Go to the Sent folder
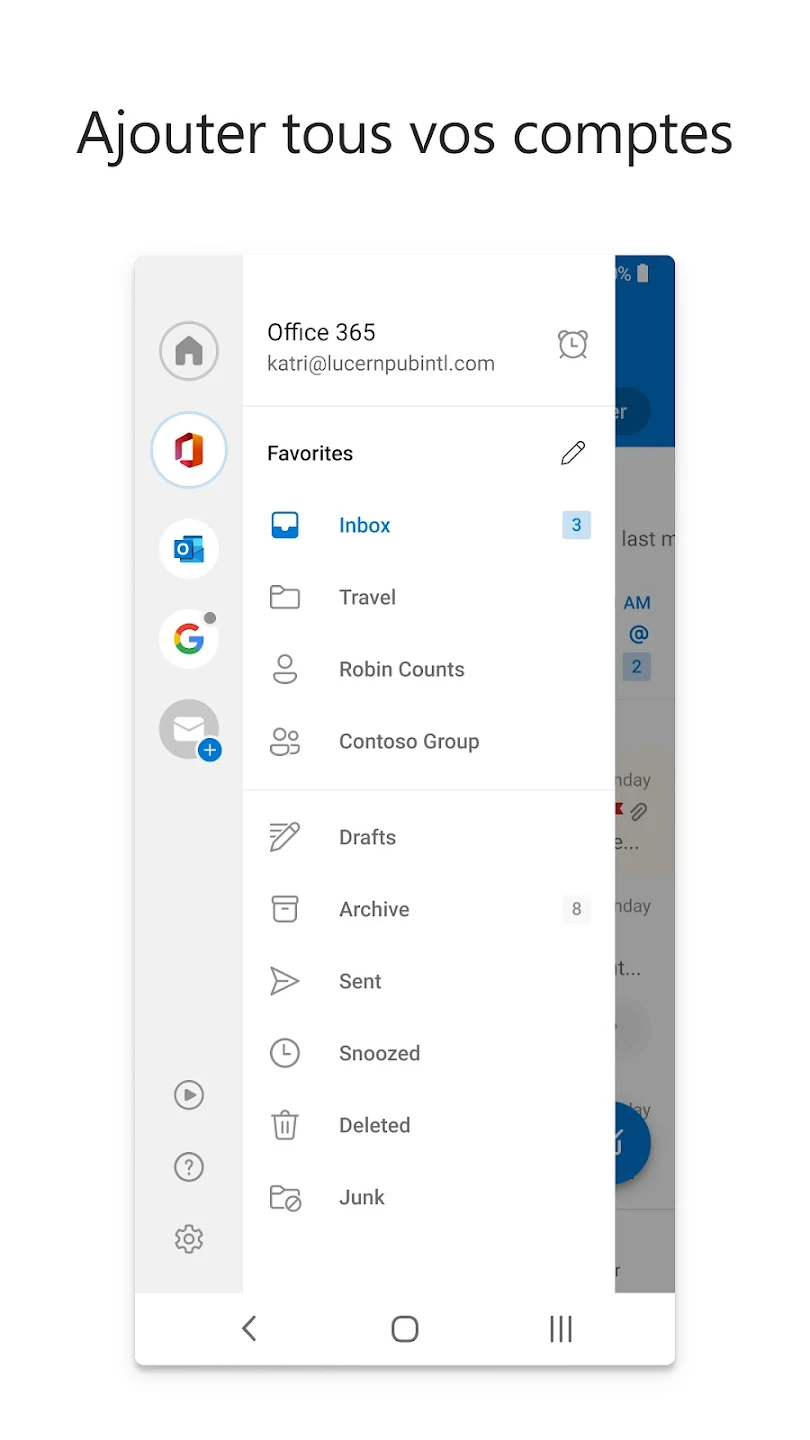The height and width of the screenshot is (1440, 810). [x=360, y=981]
